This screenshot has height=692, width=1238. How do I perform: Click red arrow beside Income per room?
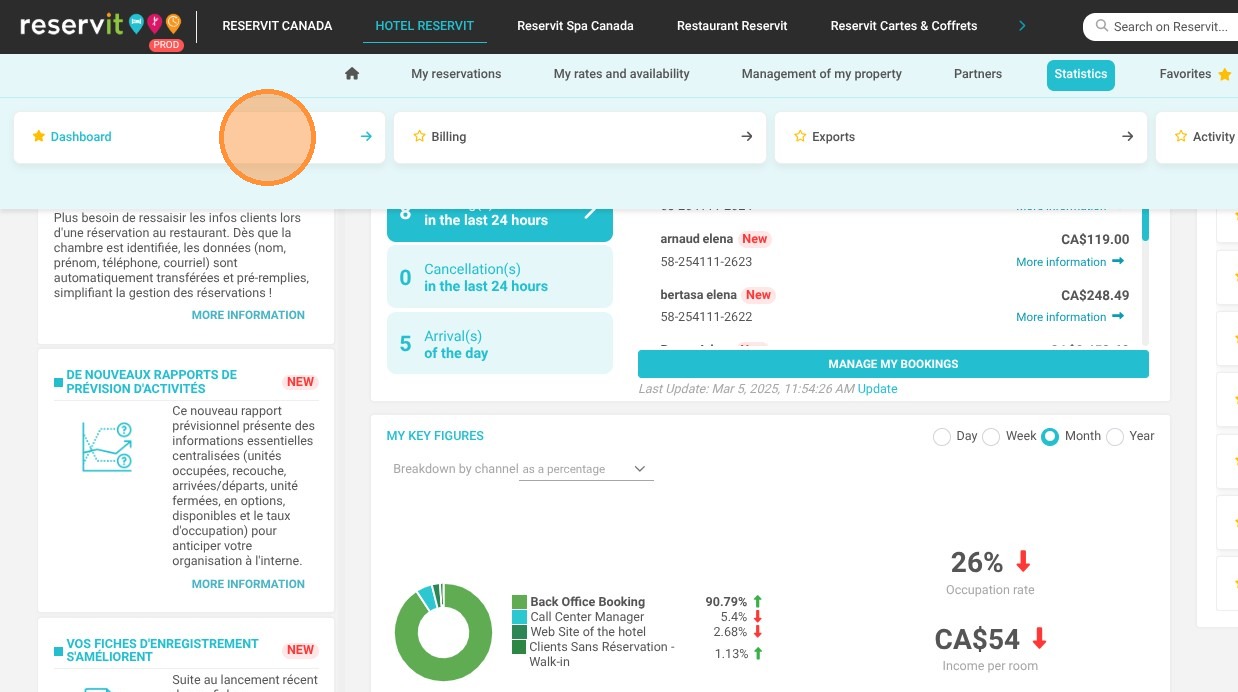tap(1039, 638)
